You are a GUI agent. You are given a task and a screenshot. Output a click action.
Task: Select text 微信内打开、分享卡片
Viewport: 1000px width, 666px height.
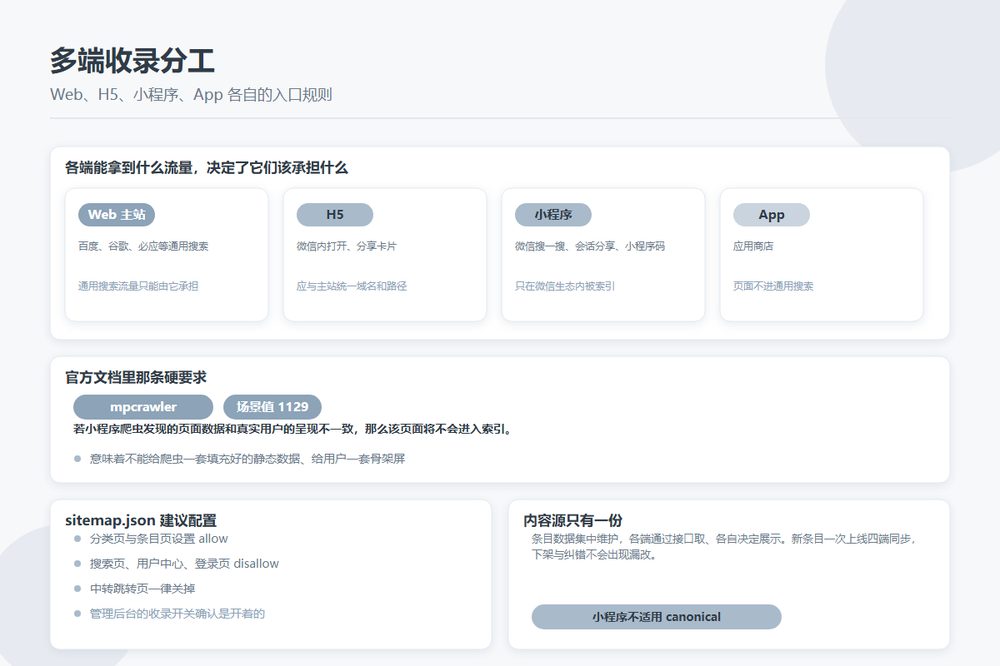pos(346,246)
